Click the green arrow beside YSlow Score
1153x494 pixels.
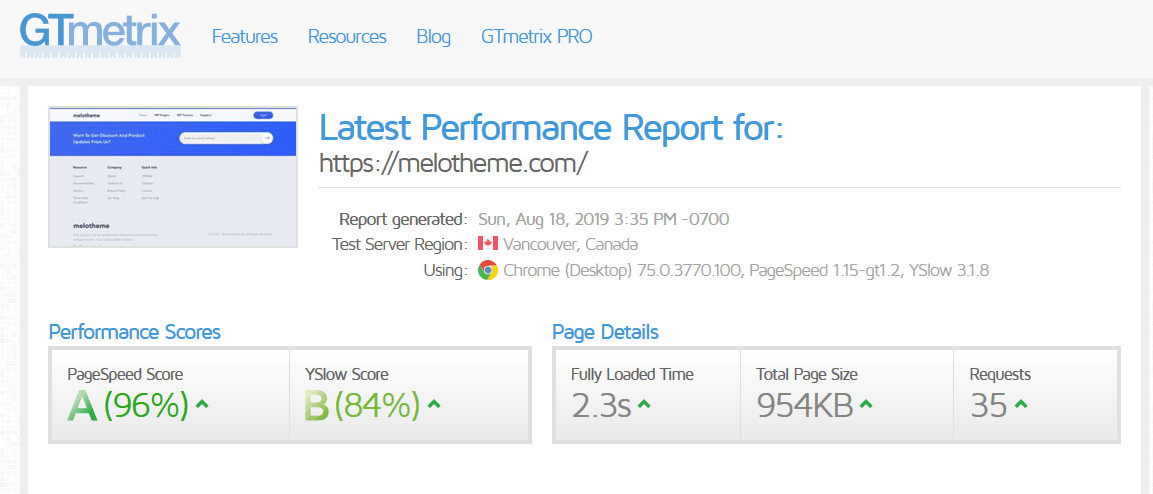(x=433, y=405)
